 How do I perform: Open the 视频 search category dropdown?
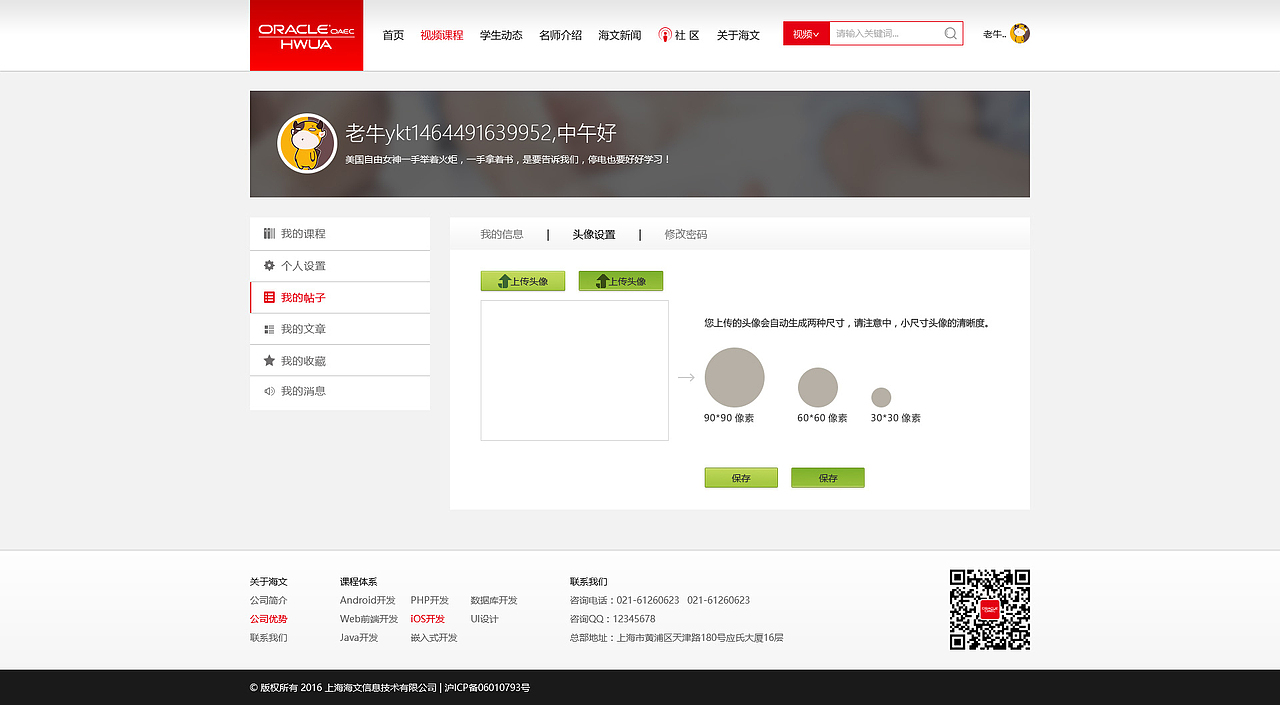pos(806,33)
